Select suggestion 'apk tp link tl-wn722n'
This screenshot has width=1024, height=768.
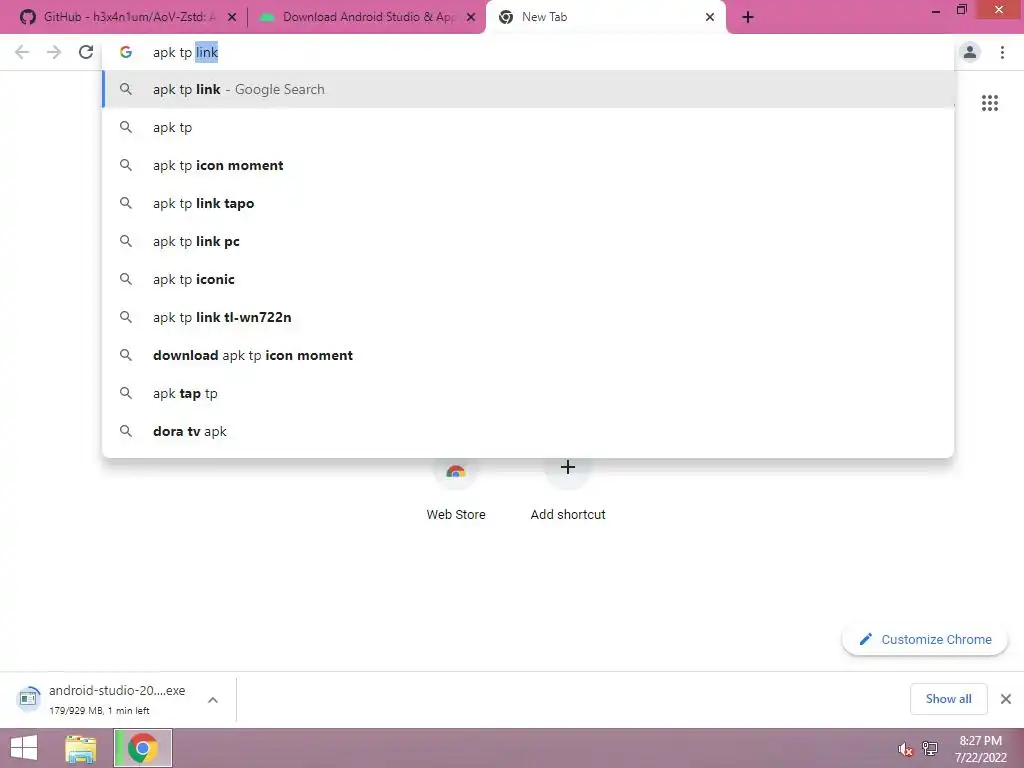(x=528, y=317)
